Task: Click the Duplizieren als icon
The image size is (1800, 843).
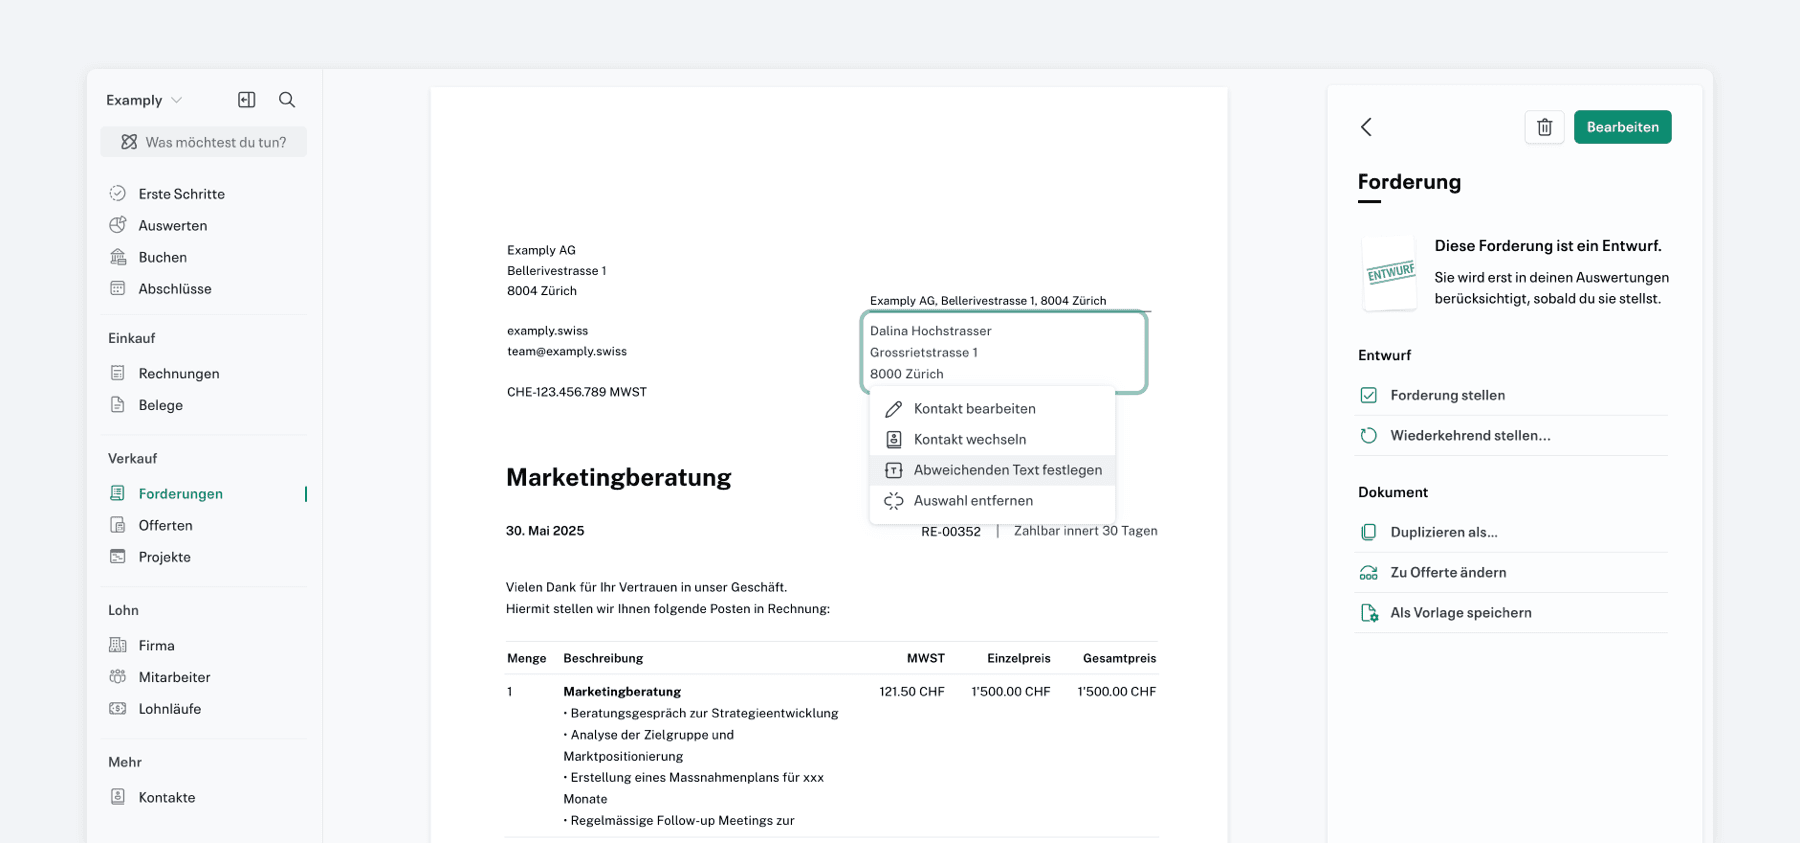Action: point(1369,532)
